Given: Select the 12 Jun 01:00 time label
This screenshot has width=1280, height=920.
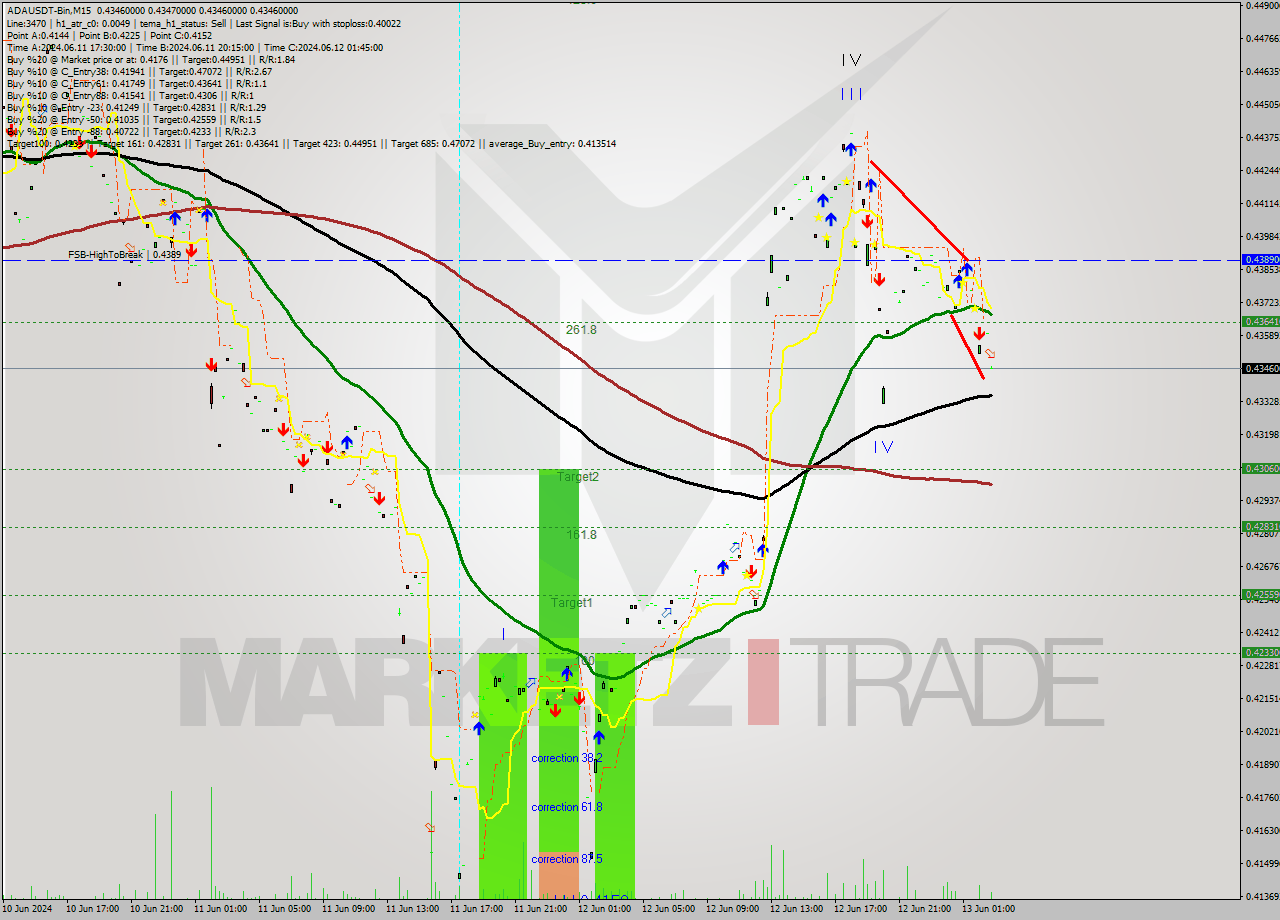Looking at the screenshot, I should click(x=606, y=909).
